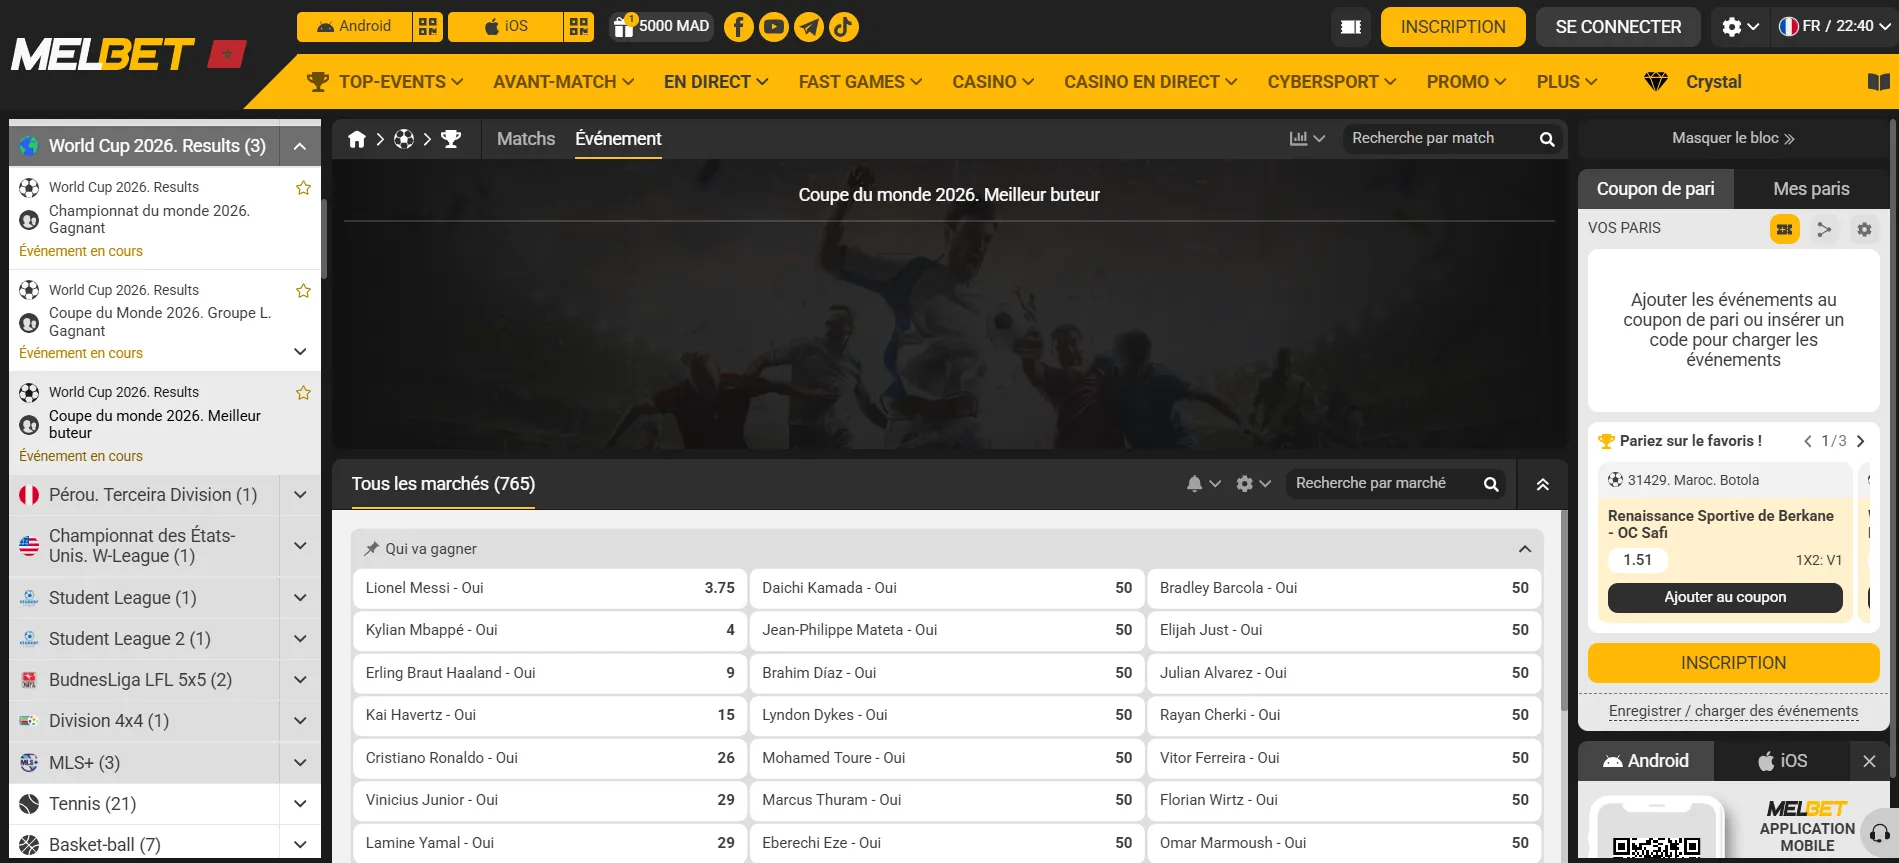
Task: Open the support headset chat
Action: coord(1880,833)
